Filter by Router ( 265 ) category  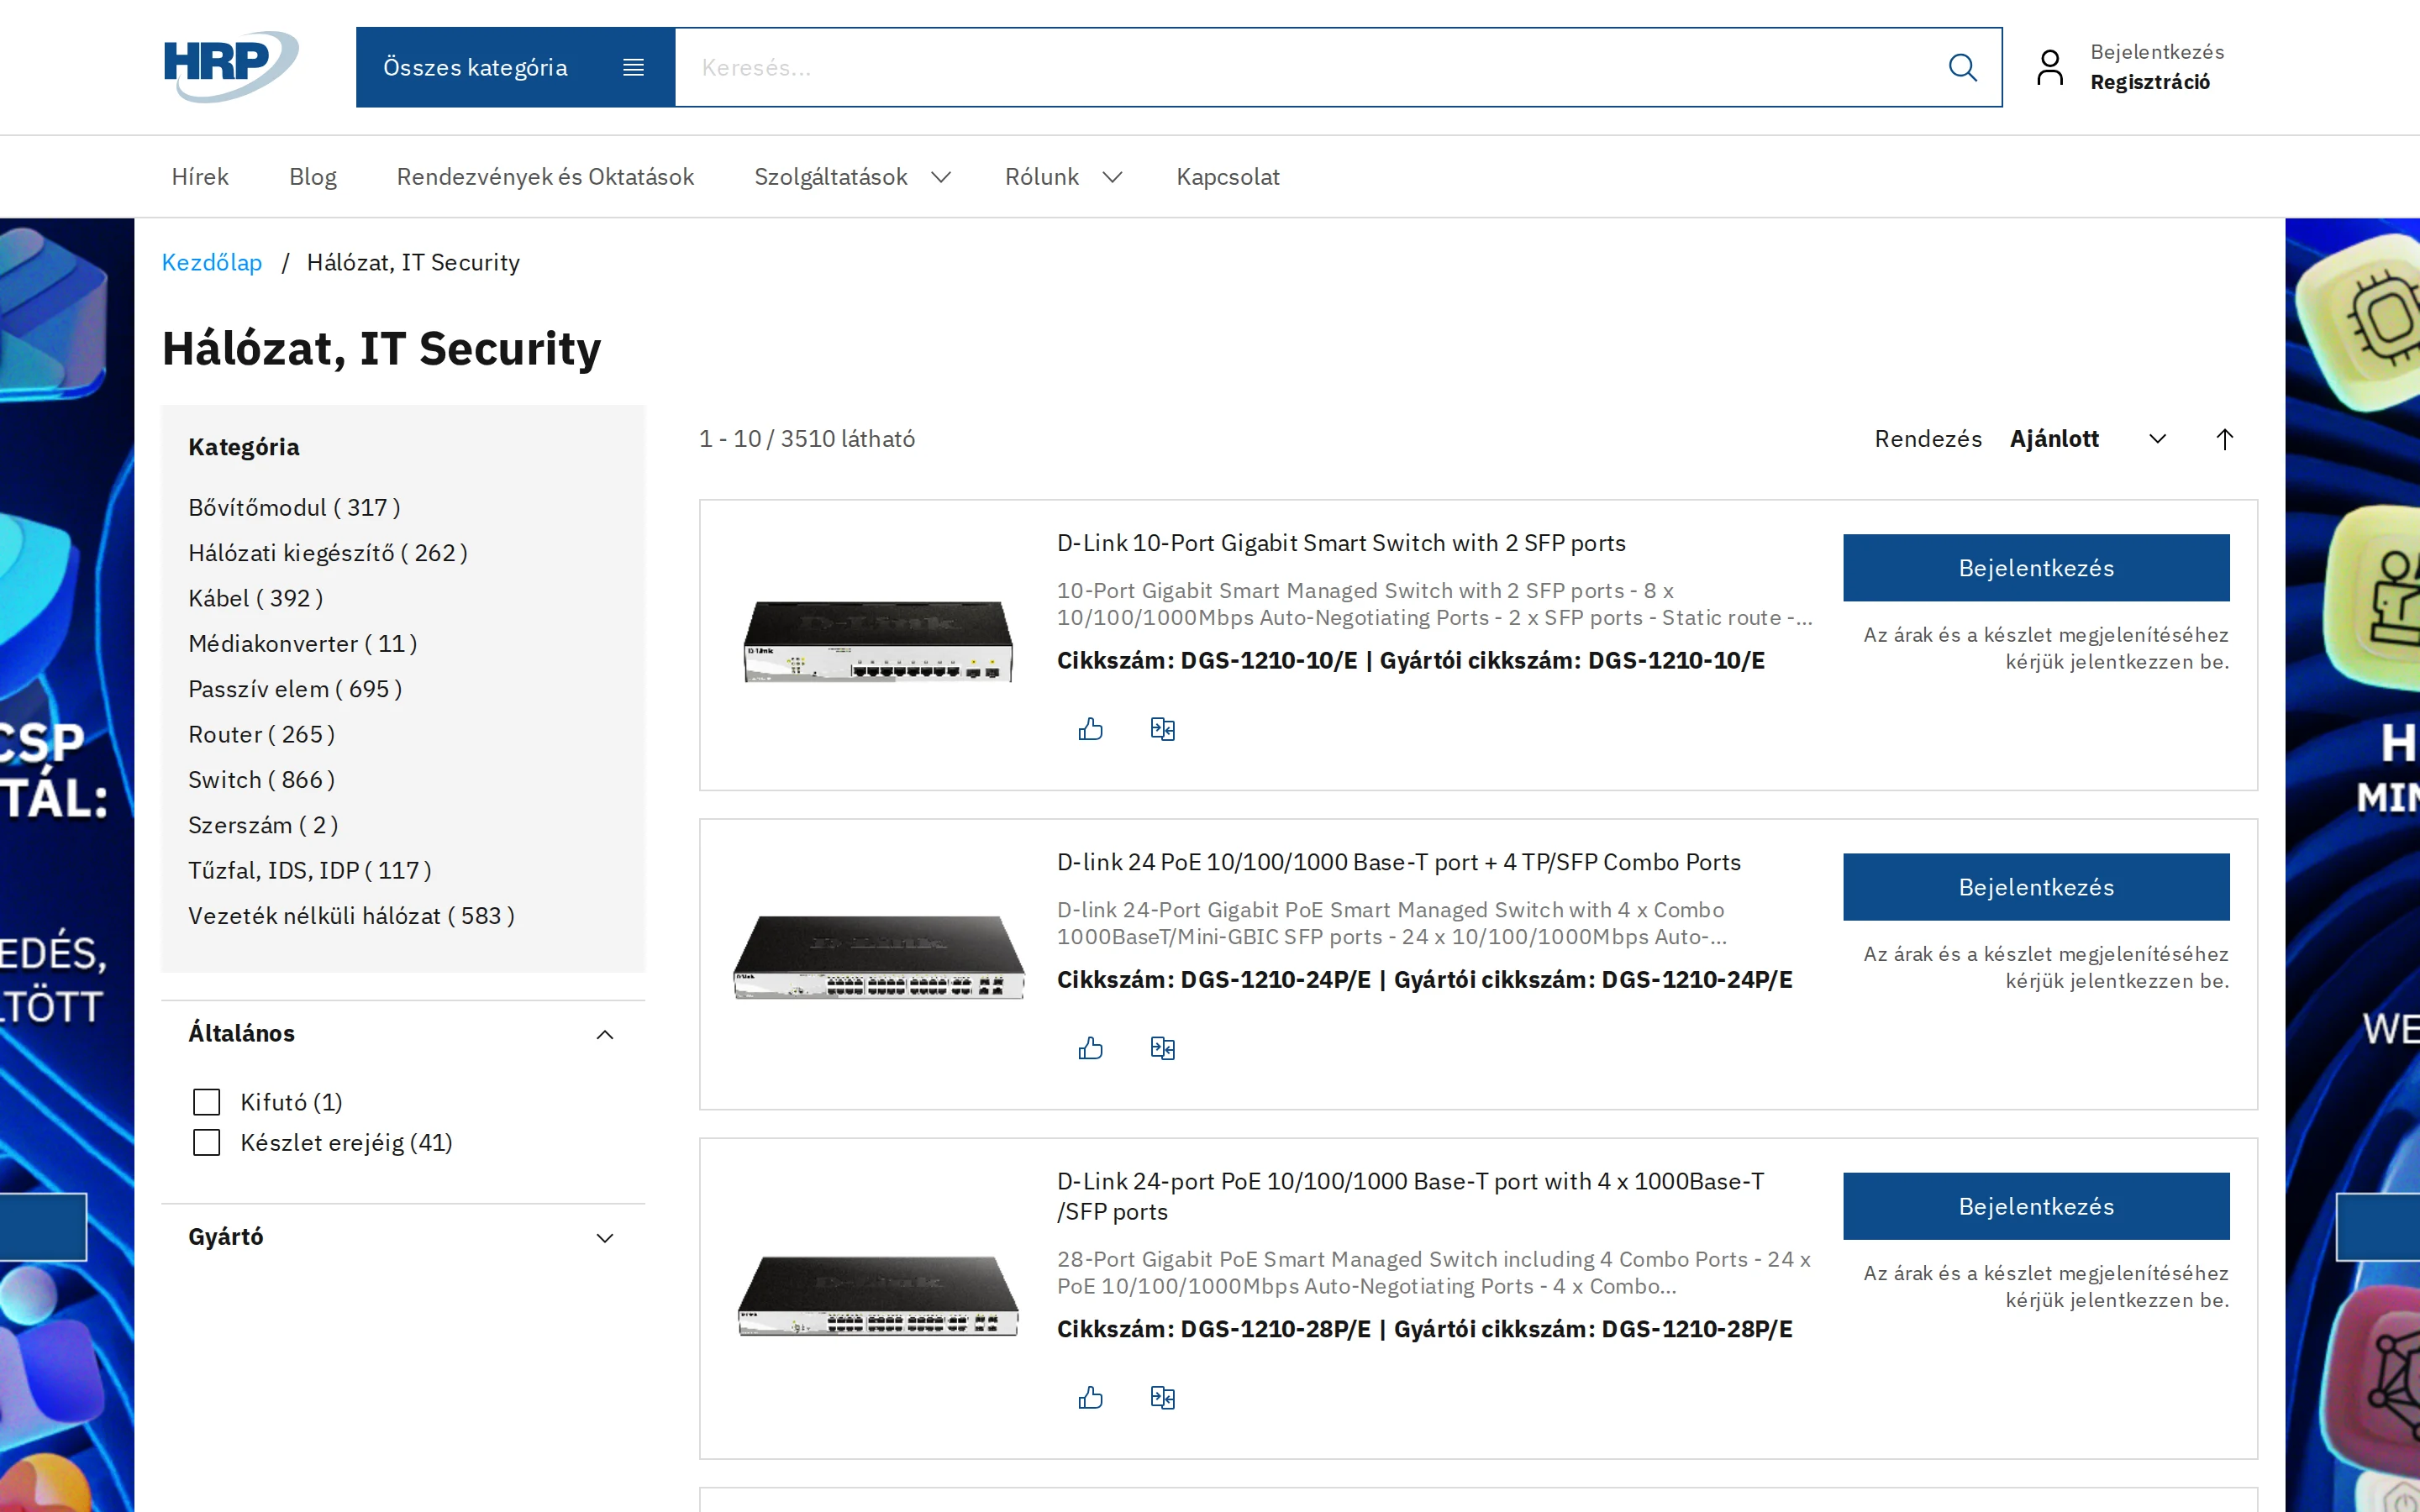click(262, 735)
